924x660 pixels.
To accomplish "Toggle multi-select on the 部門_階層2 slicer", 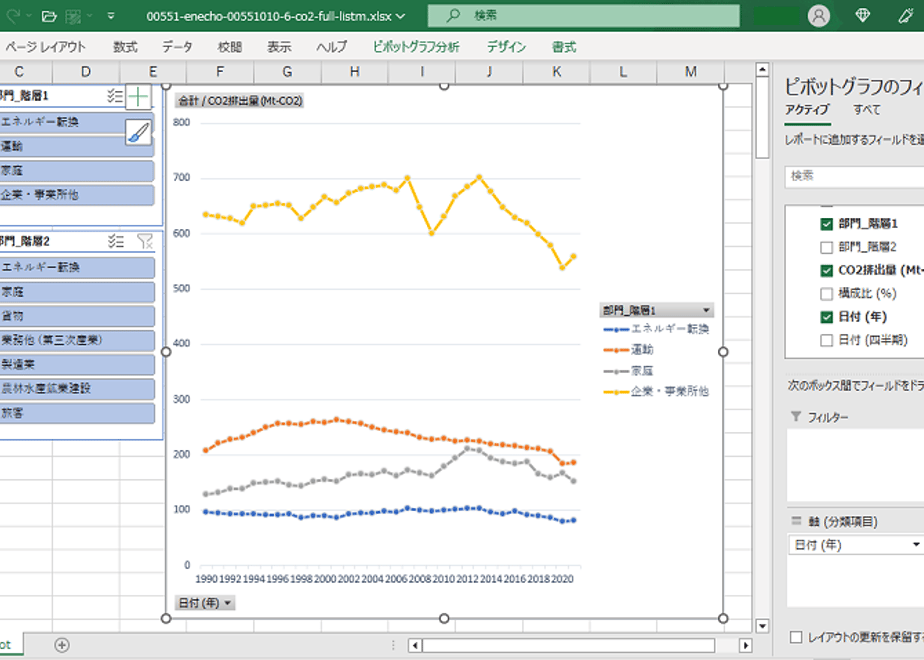I will tap(116, 240).
